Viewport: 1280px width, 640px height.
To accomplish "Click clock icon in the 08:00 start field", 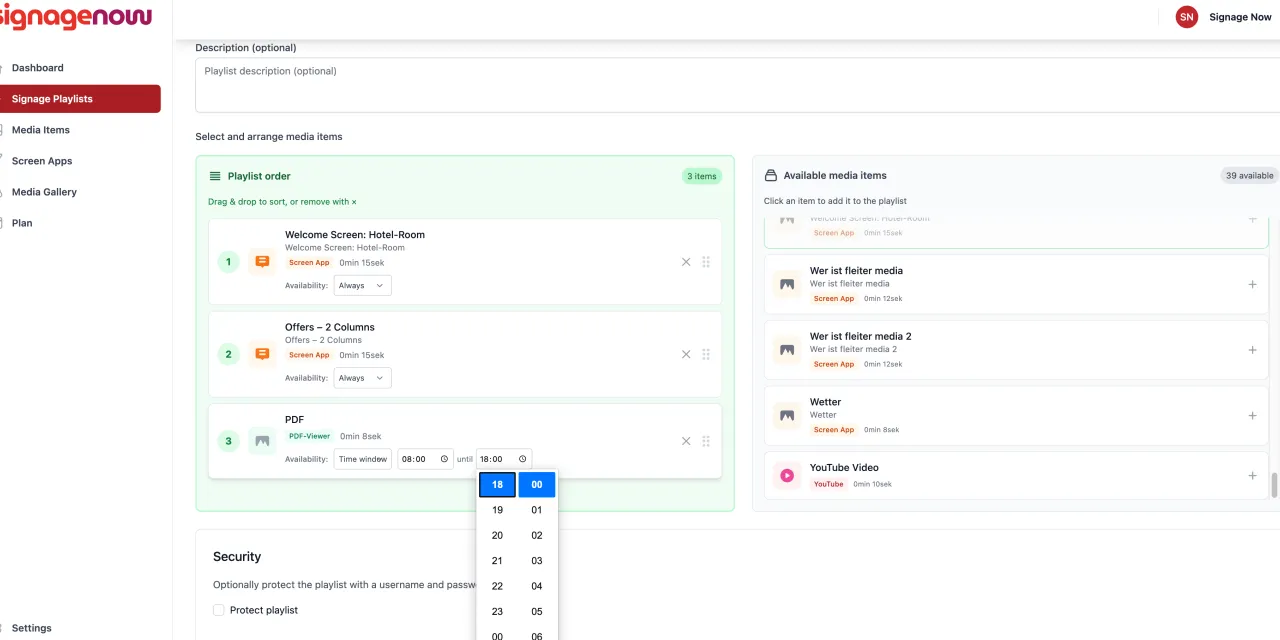I will 444,459.
